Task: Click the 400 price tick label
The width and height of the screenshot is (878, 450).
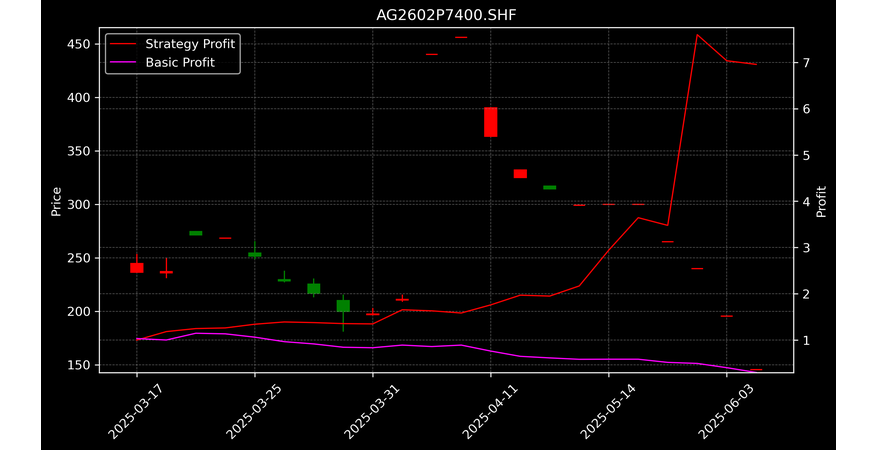Action: [78, 98]
